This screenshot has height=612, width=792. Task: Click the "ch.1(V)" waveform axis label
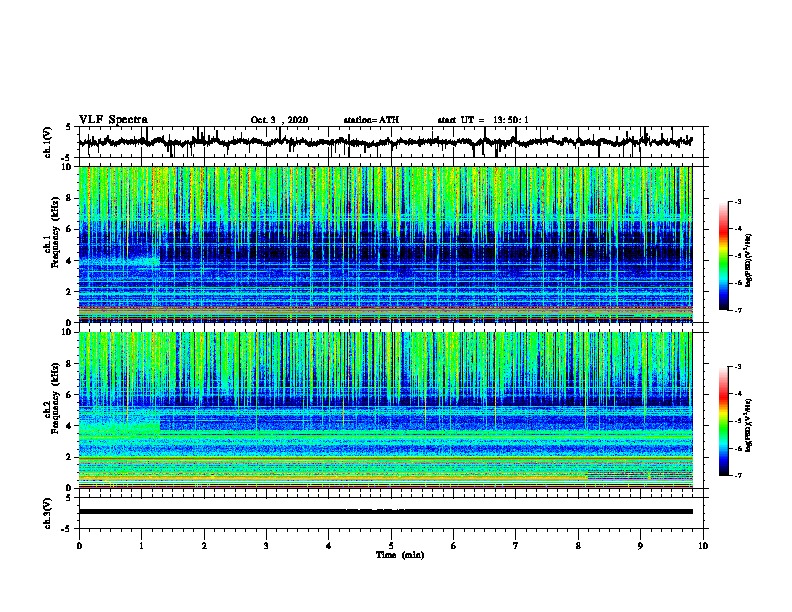tap(48, 142)
